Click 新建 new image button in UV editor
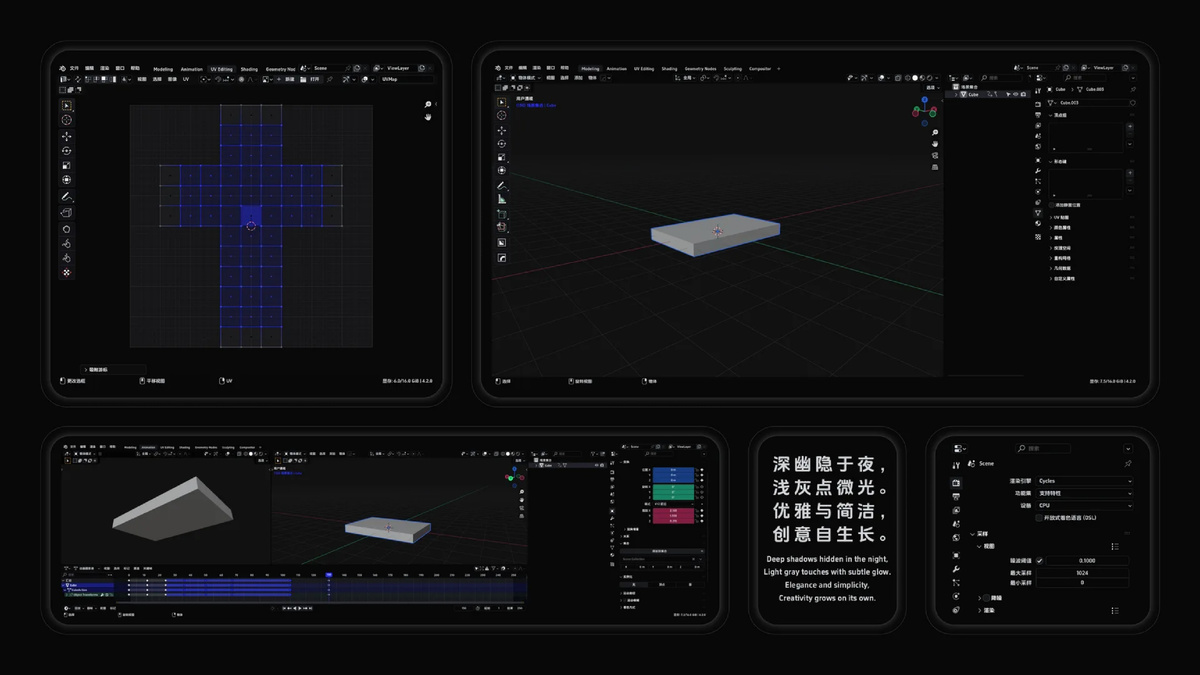 286,79
